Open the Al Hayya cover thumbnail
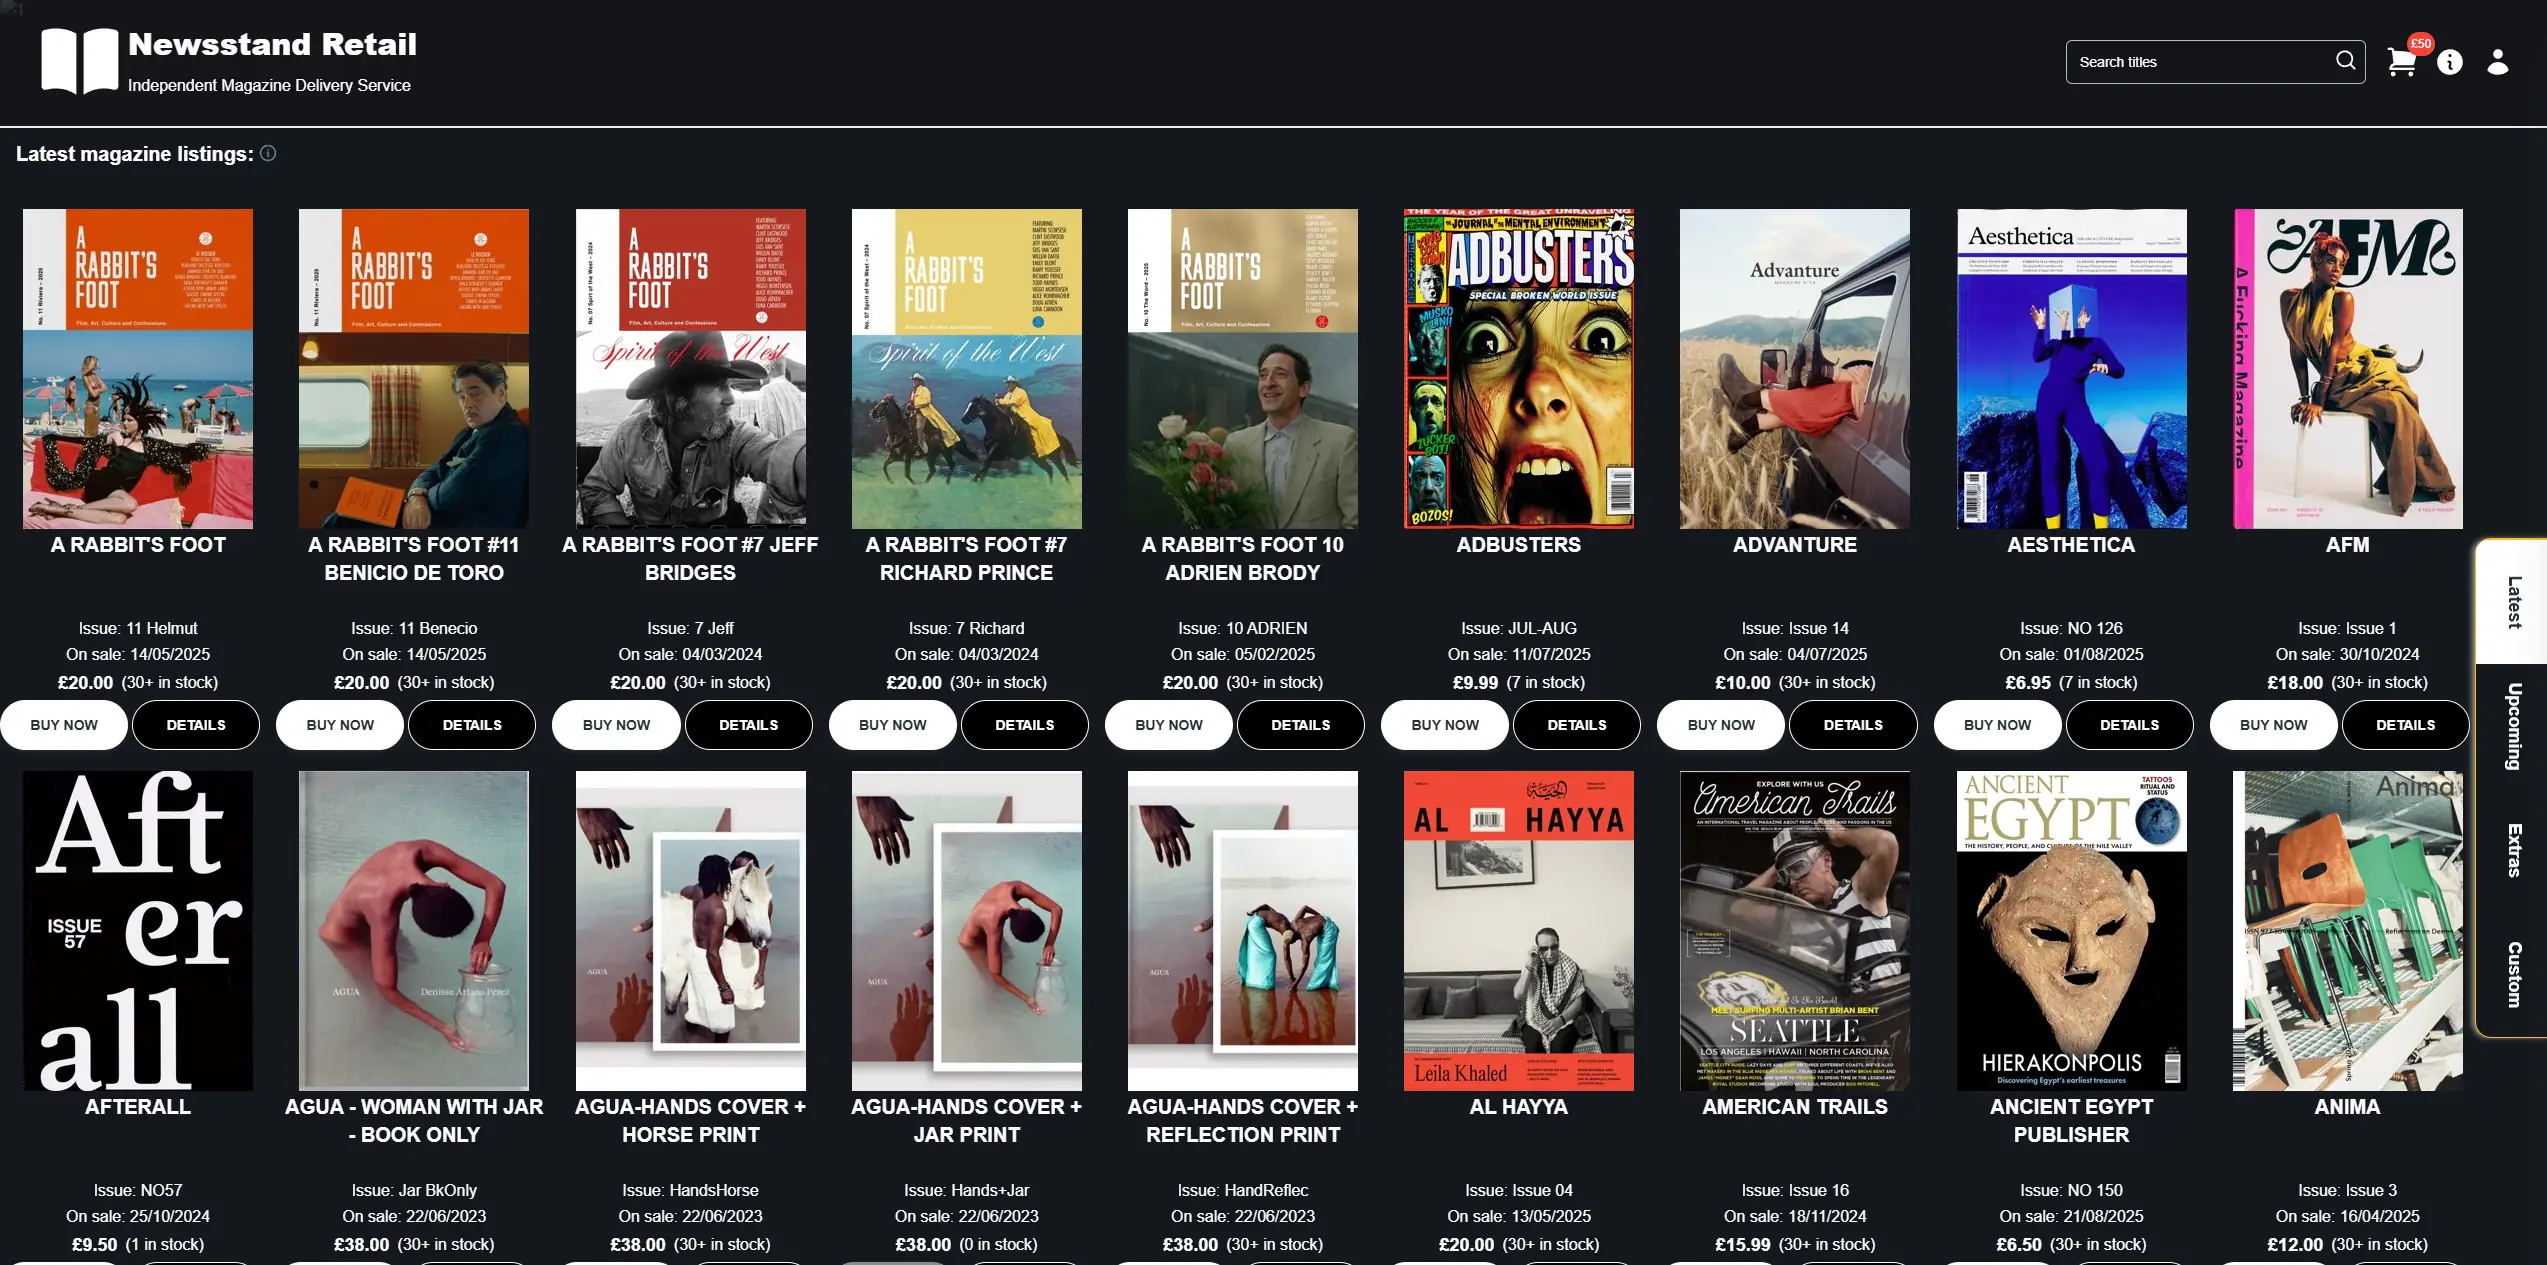 pyautogui.click(x=1518, y=930)
